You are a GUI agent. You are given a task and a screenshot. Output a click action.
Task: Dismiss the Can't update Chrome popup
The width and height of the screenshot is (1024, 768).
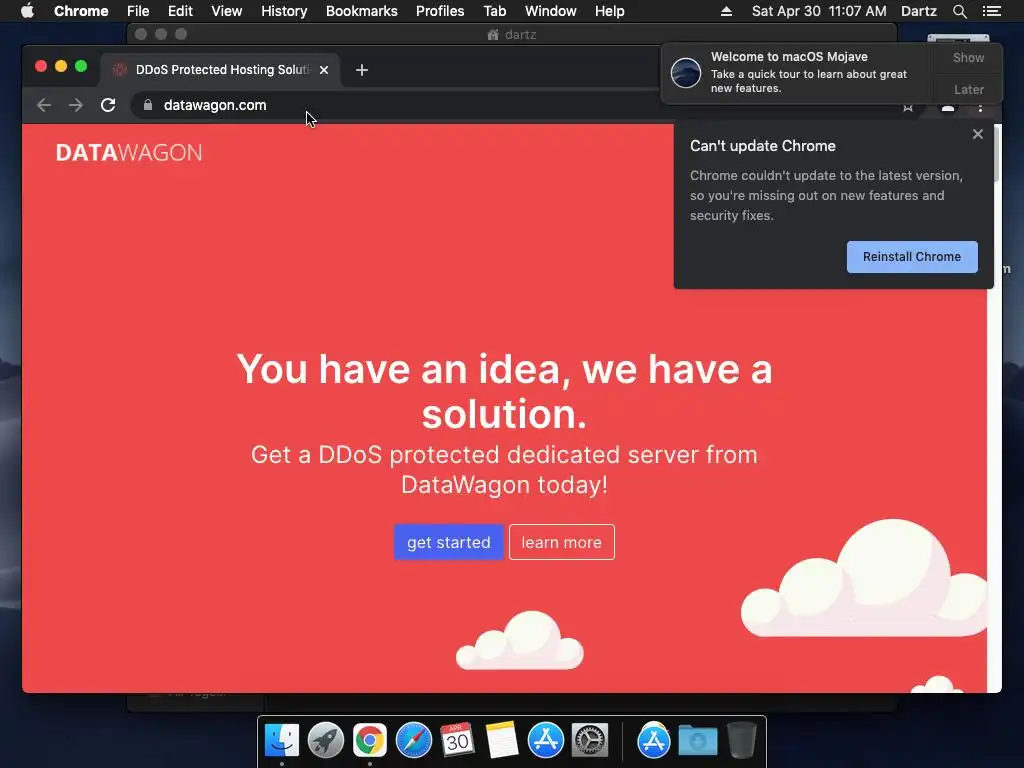[978, 134]
